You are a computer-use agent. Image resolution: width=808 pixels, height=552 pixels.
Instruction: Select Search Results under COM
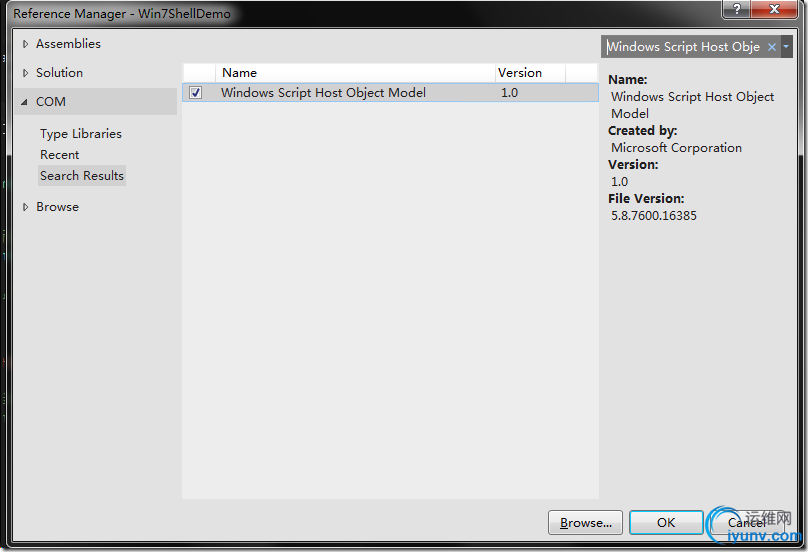click(82, 176)
